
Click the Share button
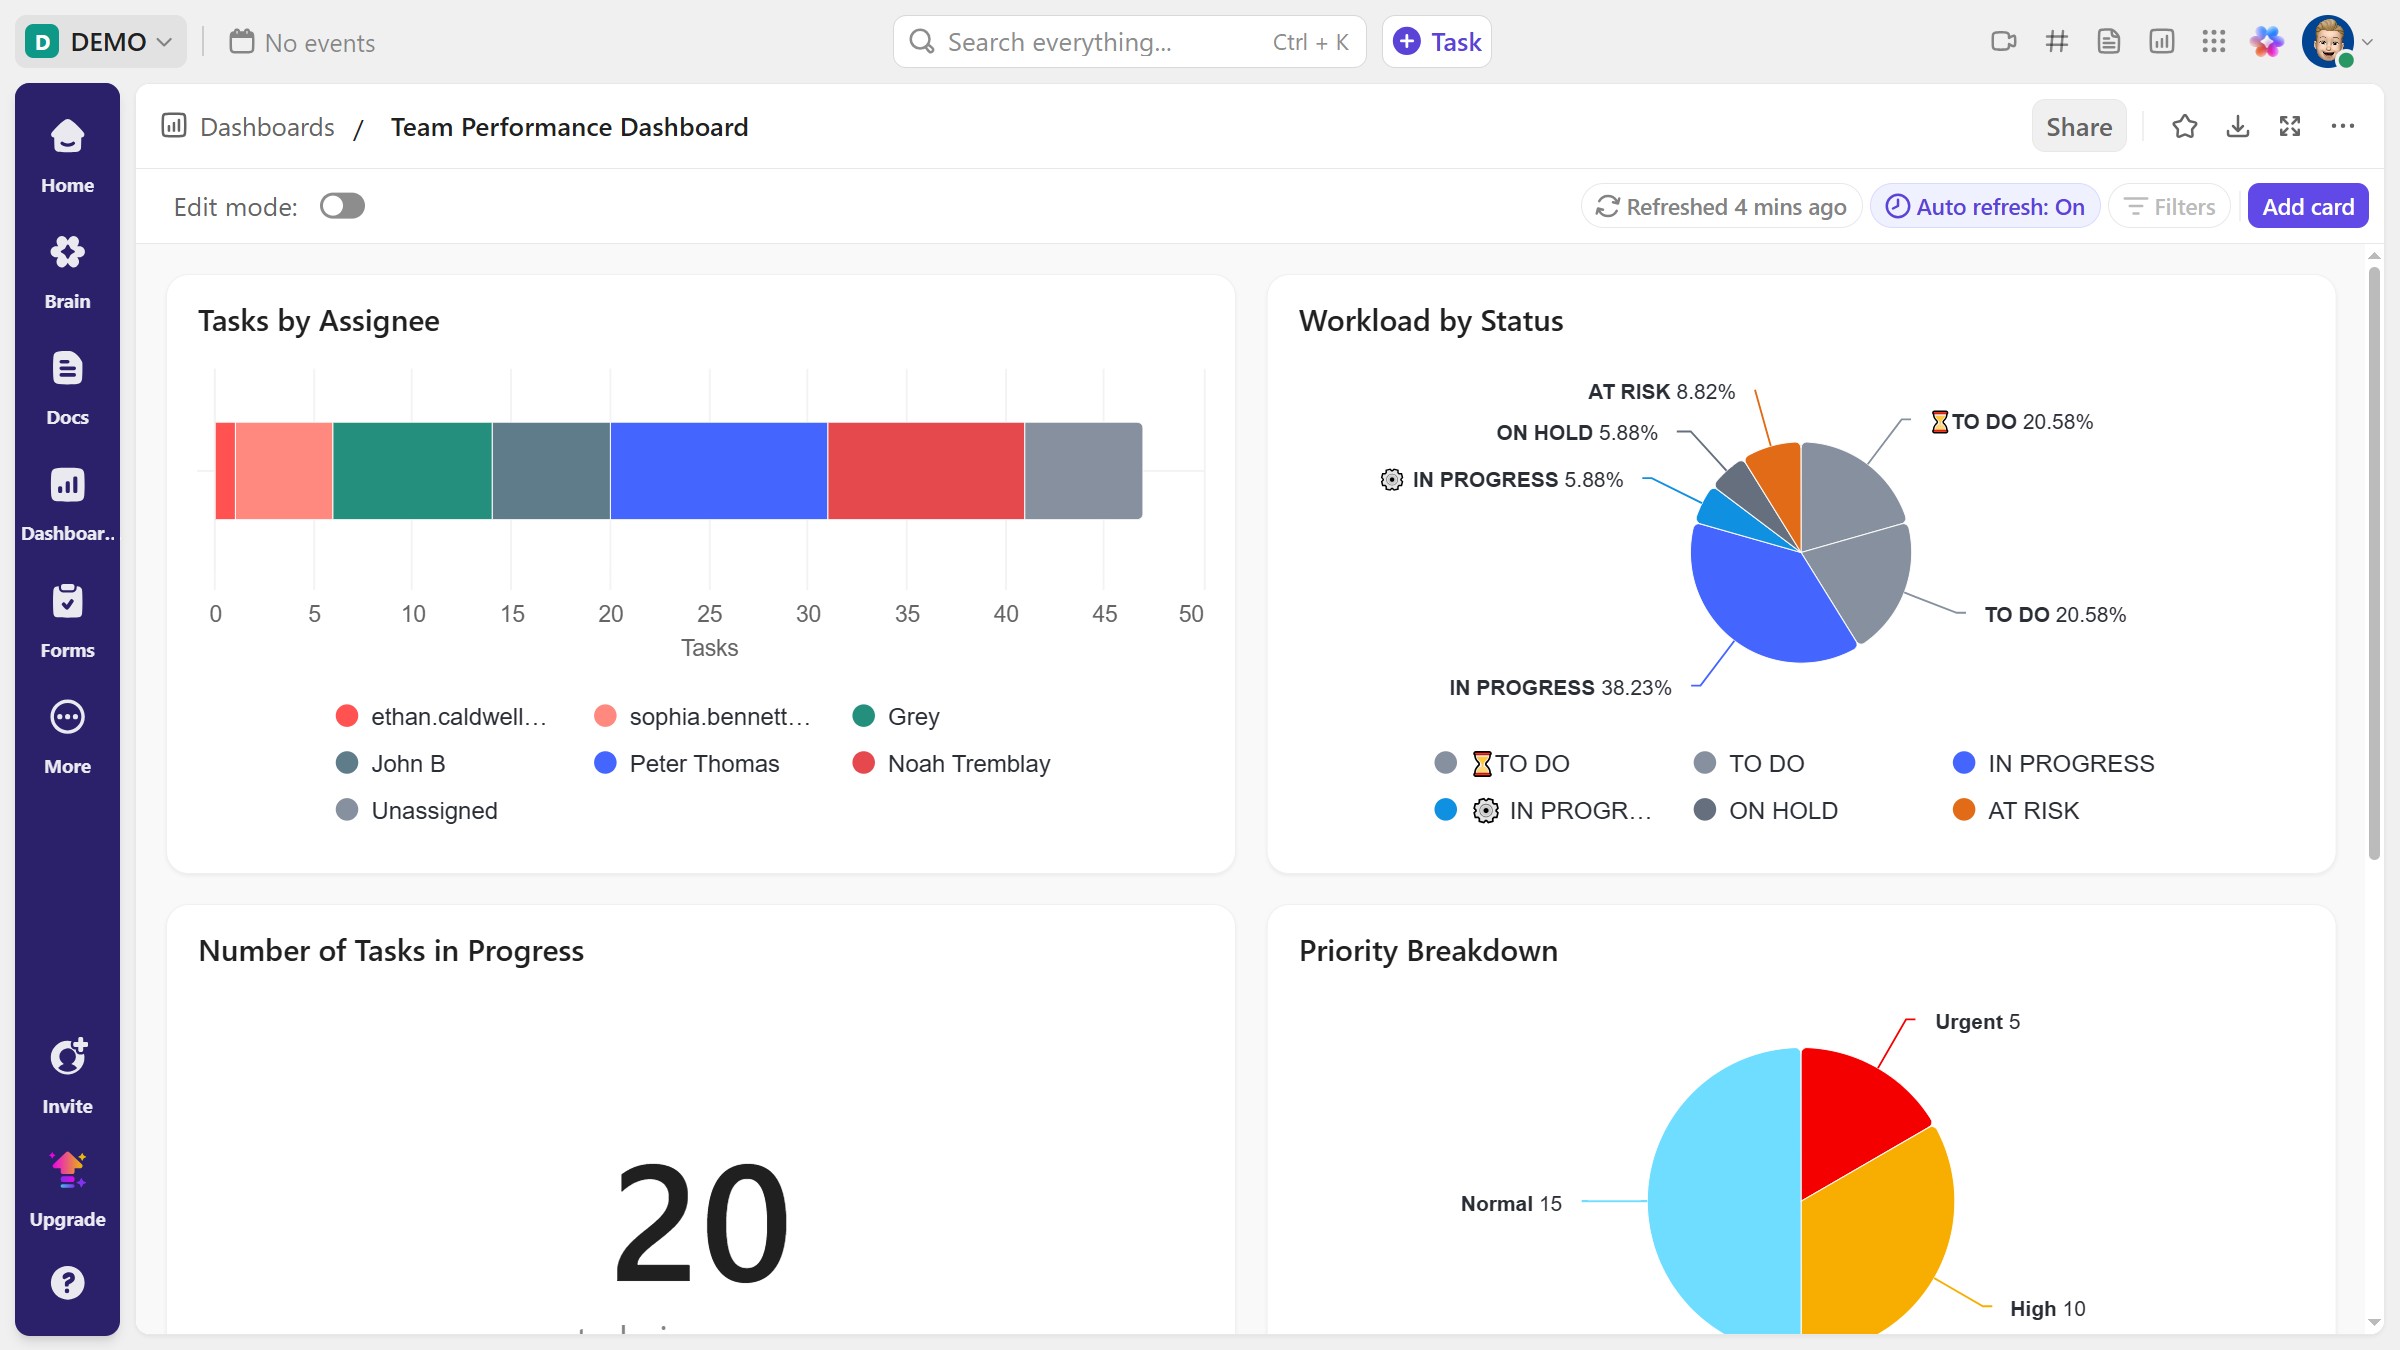pyautogui.click(x=2078, y=127)
